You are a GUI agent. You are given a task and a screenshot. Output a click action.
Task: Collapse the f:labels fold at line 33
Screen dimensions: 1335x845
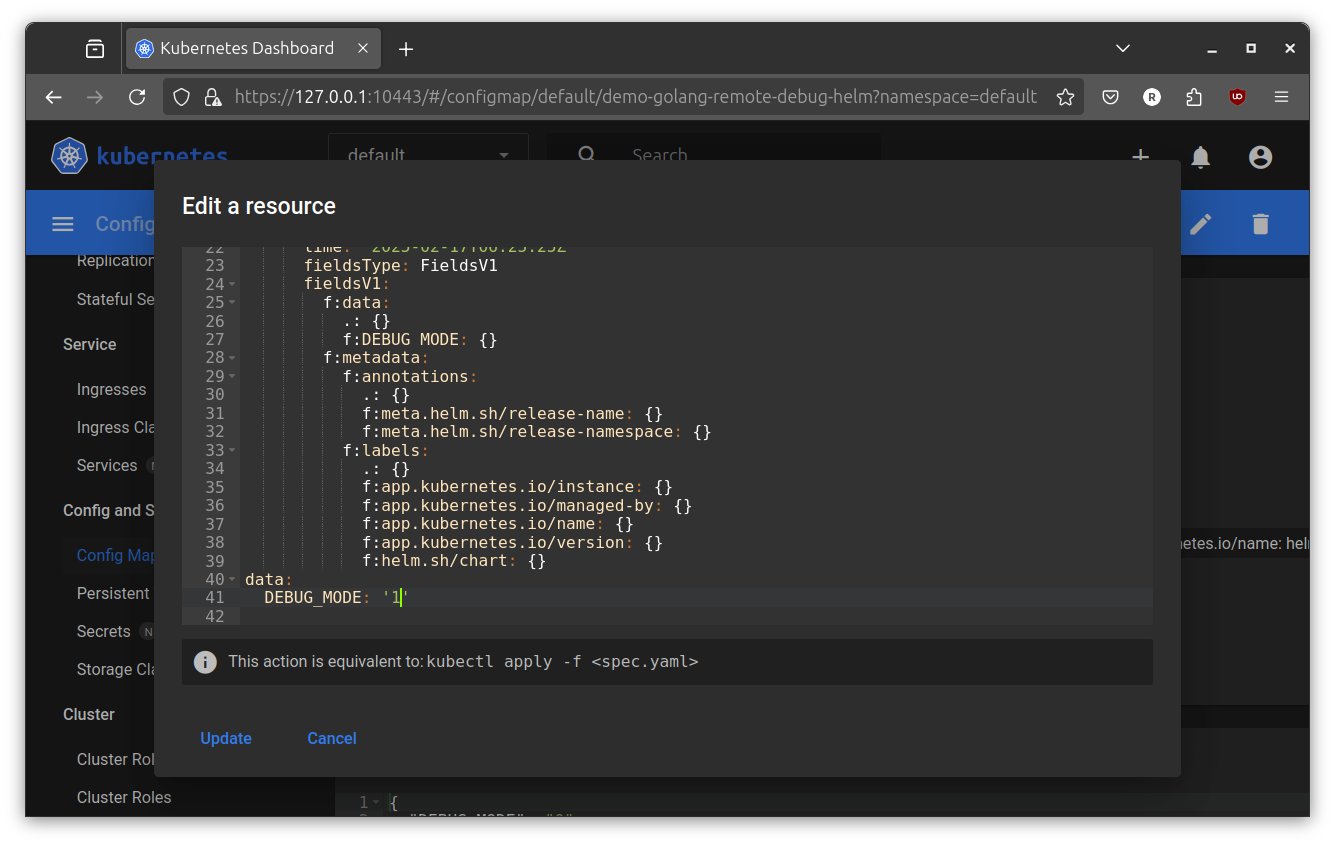[232, 450]
